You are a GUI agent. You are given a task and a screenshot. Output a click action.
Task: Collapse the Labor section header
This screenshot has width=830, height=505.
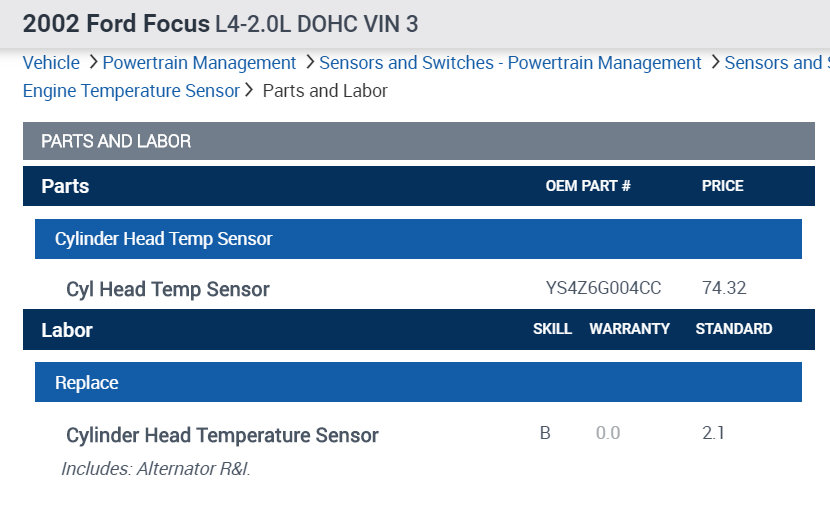(x=67, y=329)
